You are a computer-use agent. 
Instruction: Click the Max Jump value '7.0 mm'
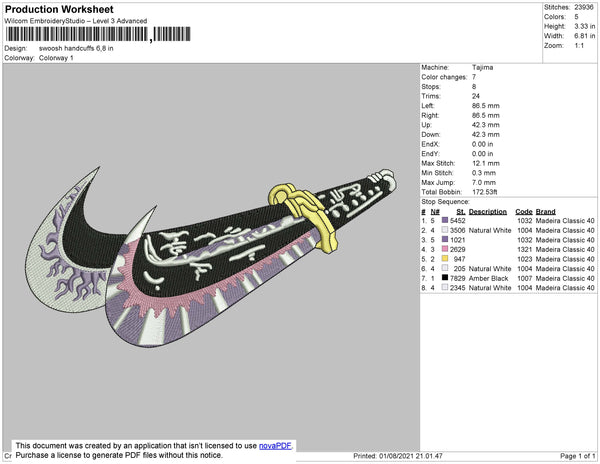point(484,182)
